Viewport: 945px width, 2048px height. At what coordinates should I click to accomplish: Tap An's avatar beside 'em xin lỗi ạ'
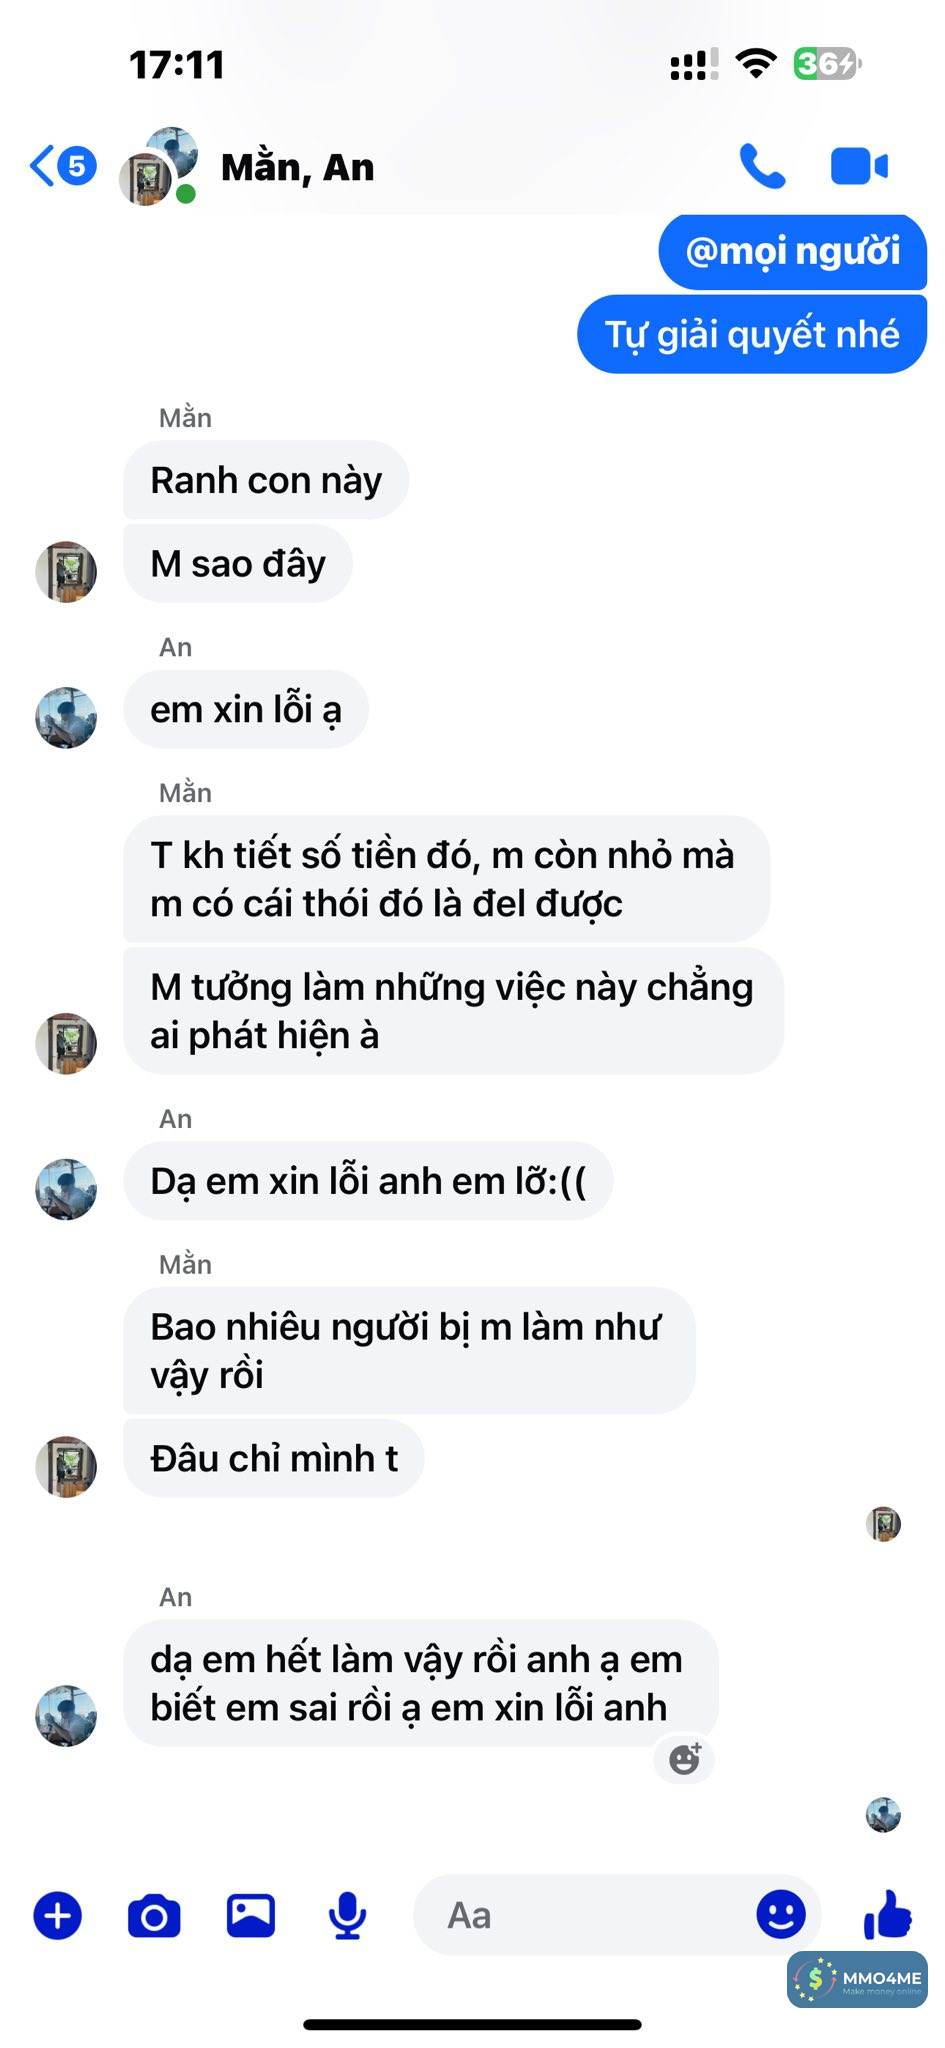point(66,718)
